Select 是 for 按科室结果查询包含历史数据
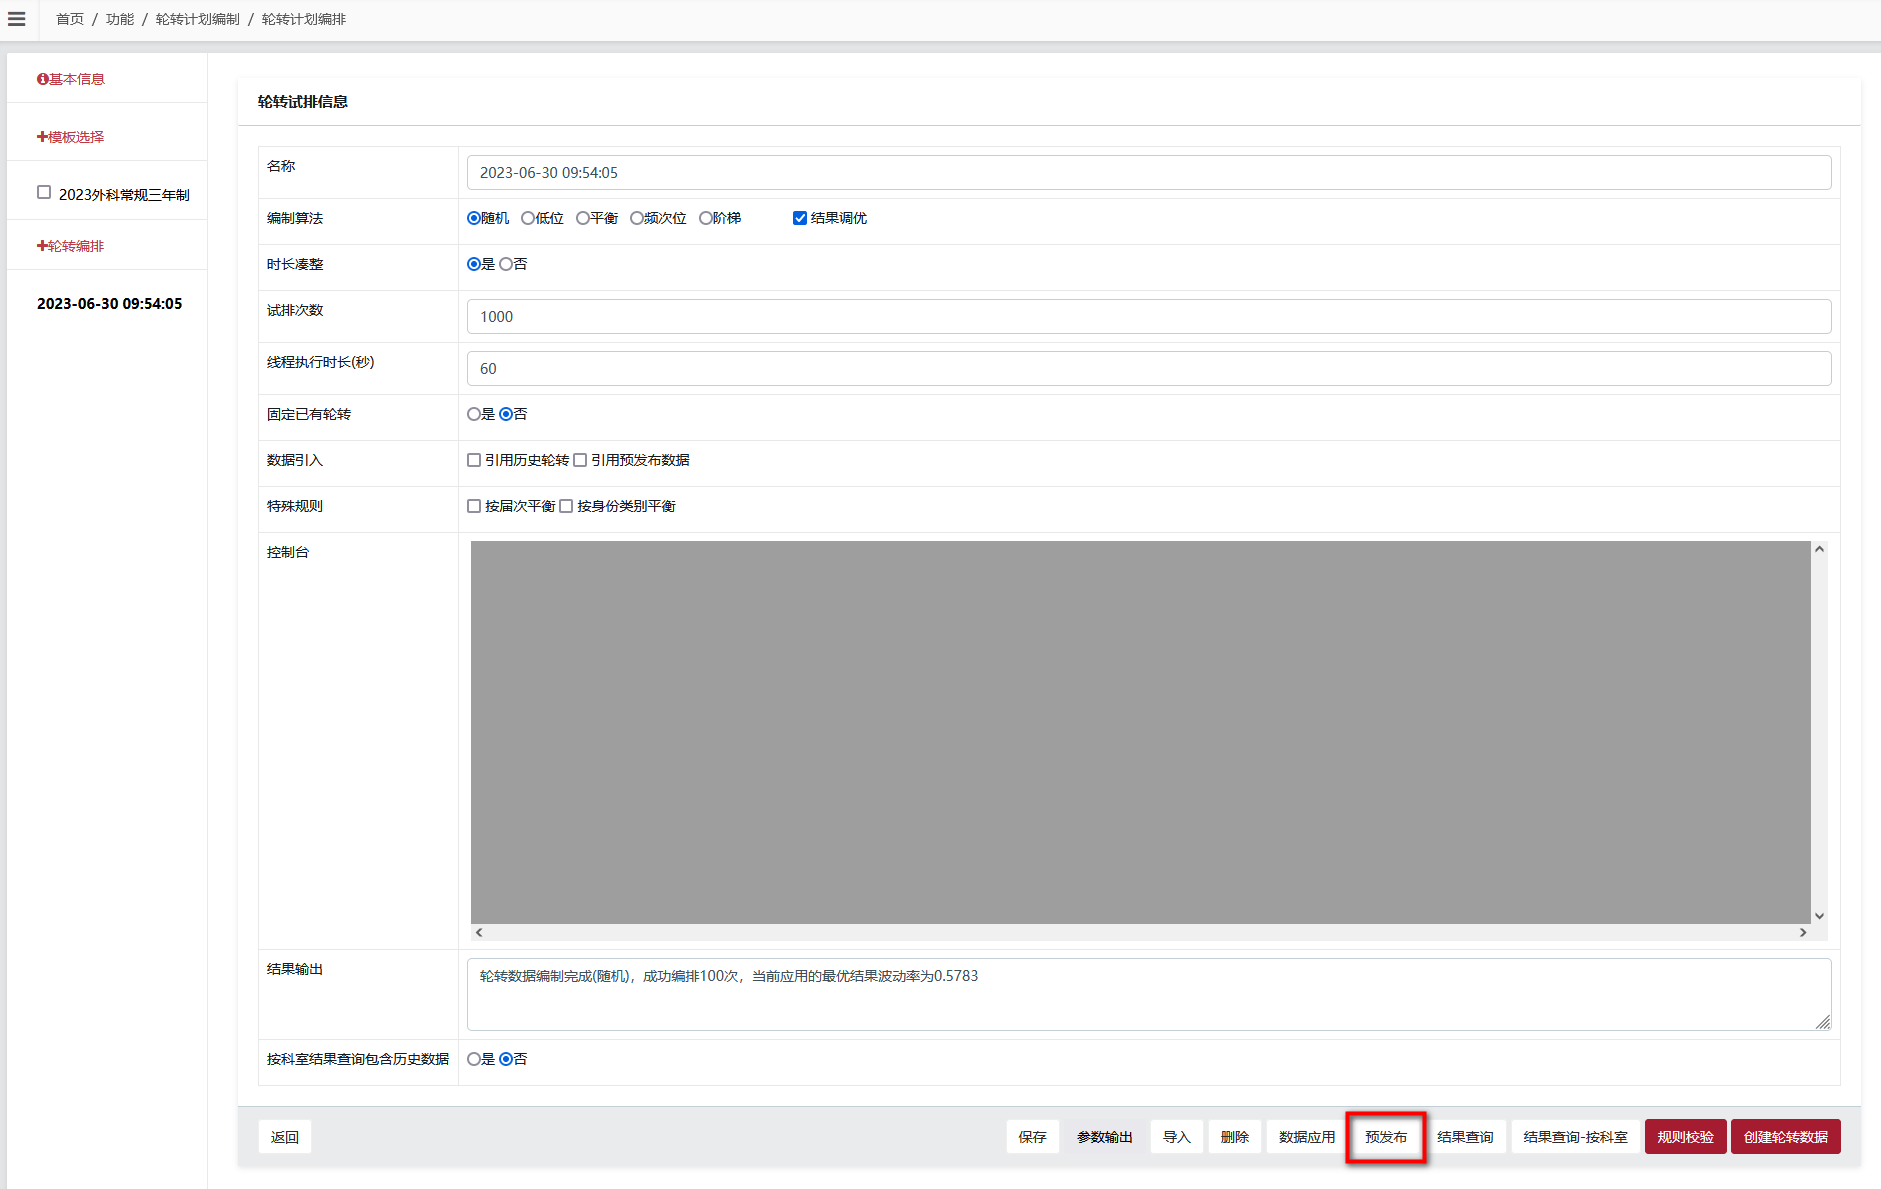This screenshot has width=1881, height=1189. coord(474,1059)
